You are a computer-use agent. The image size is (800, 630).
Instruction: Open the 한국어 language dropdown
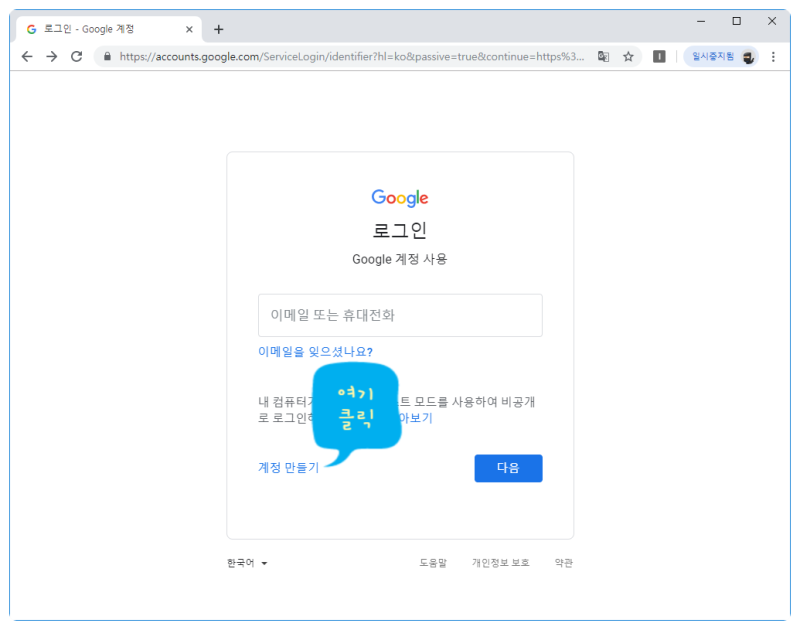tap(247, 563)
